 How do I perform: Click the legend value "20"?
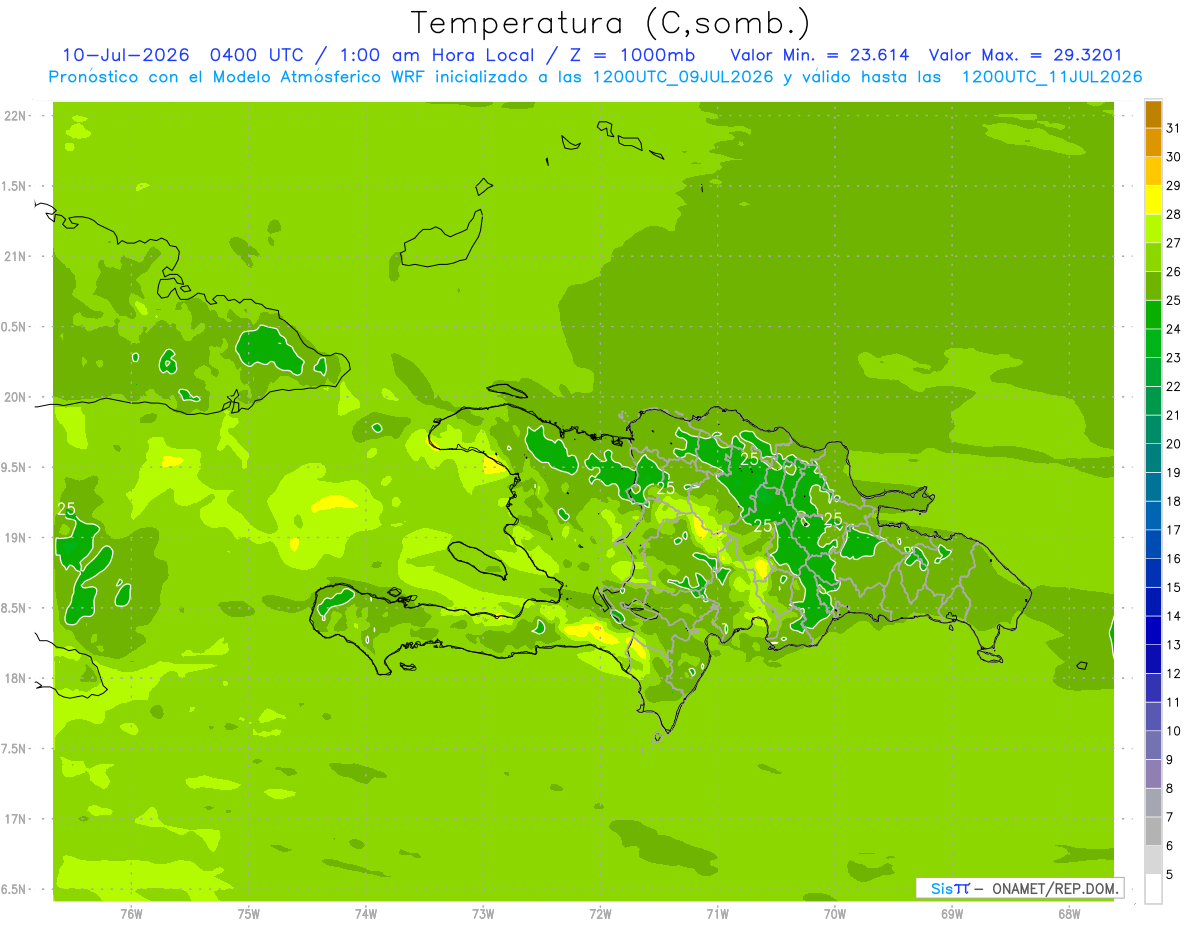coord(1174,444)
